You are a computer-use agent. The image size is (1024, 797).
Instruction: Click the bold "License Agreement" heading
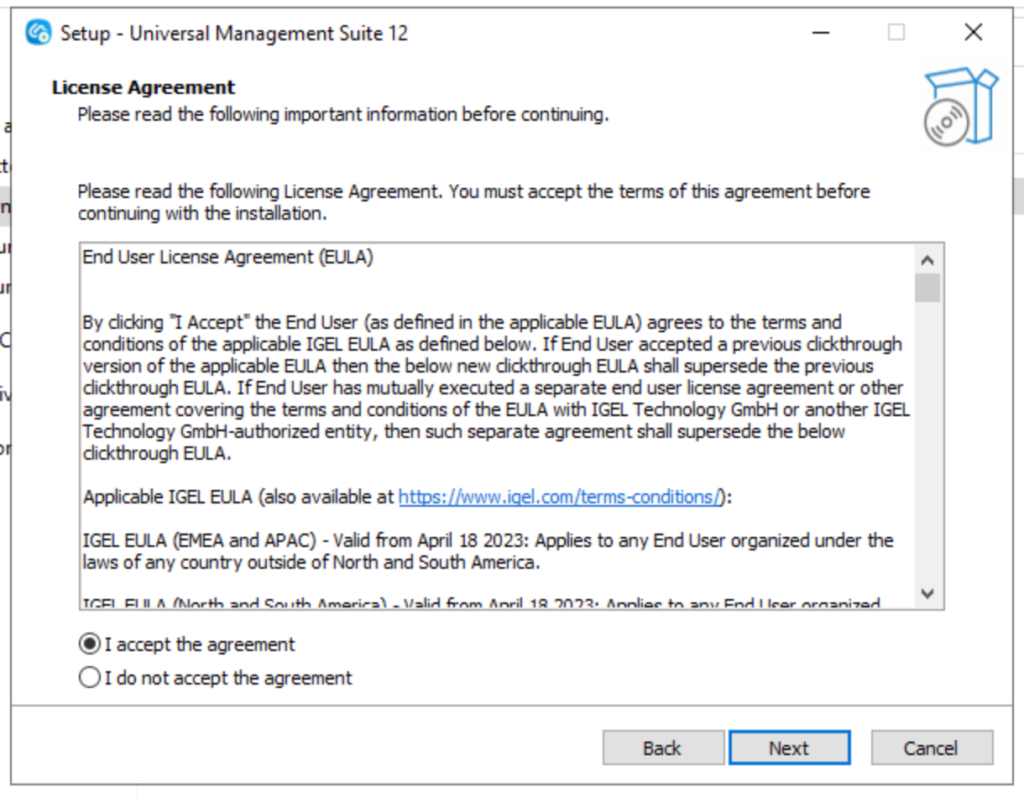(144, 88)
